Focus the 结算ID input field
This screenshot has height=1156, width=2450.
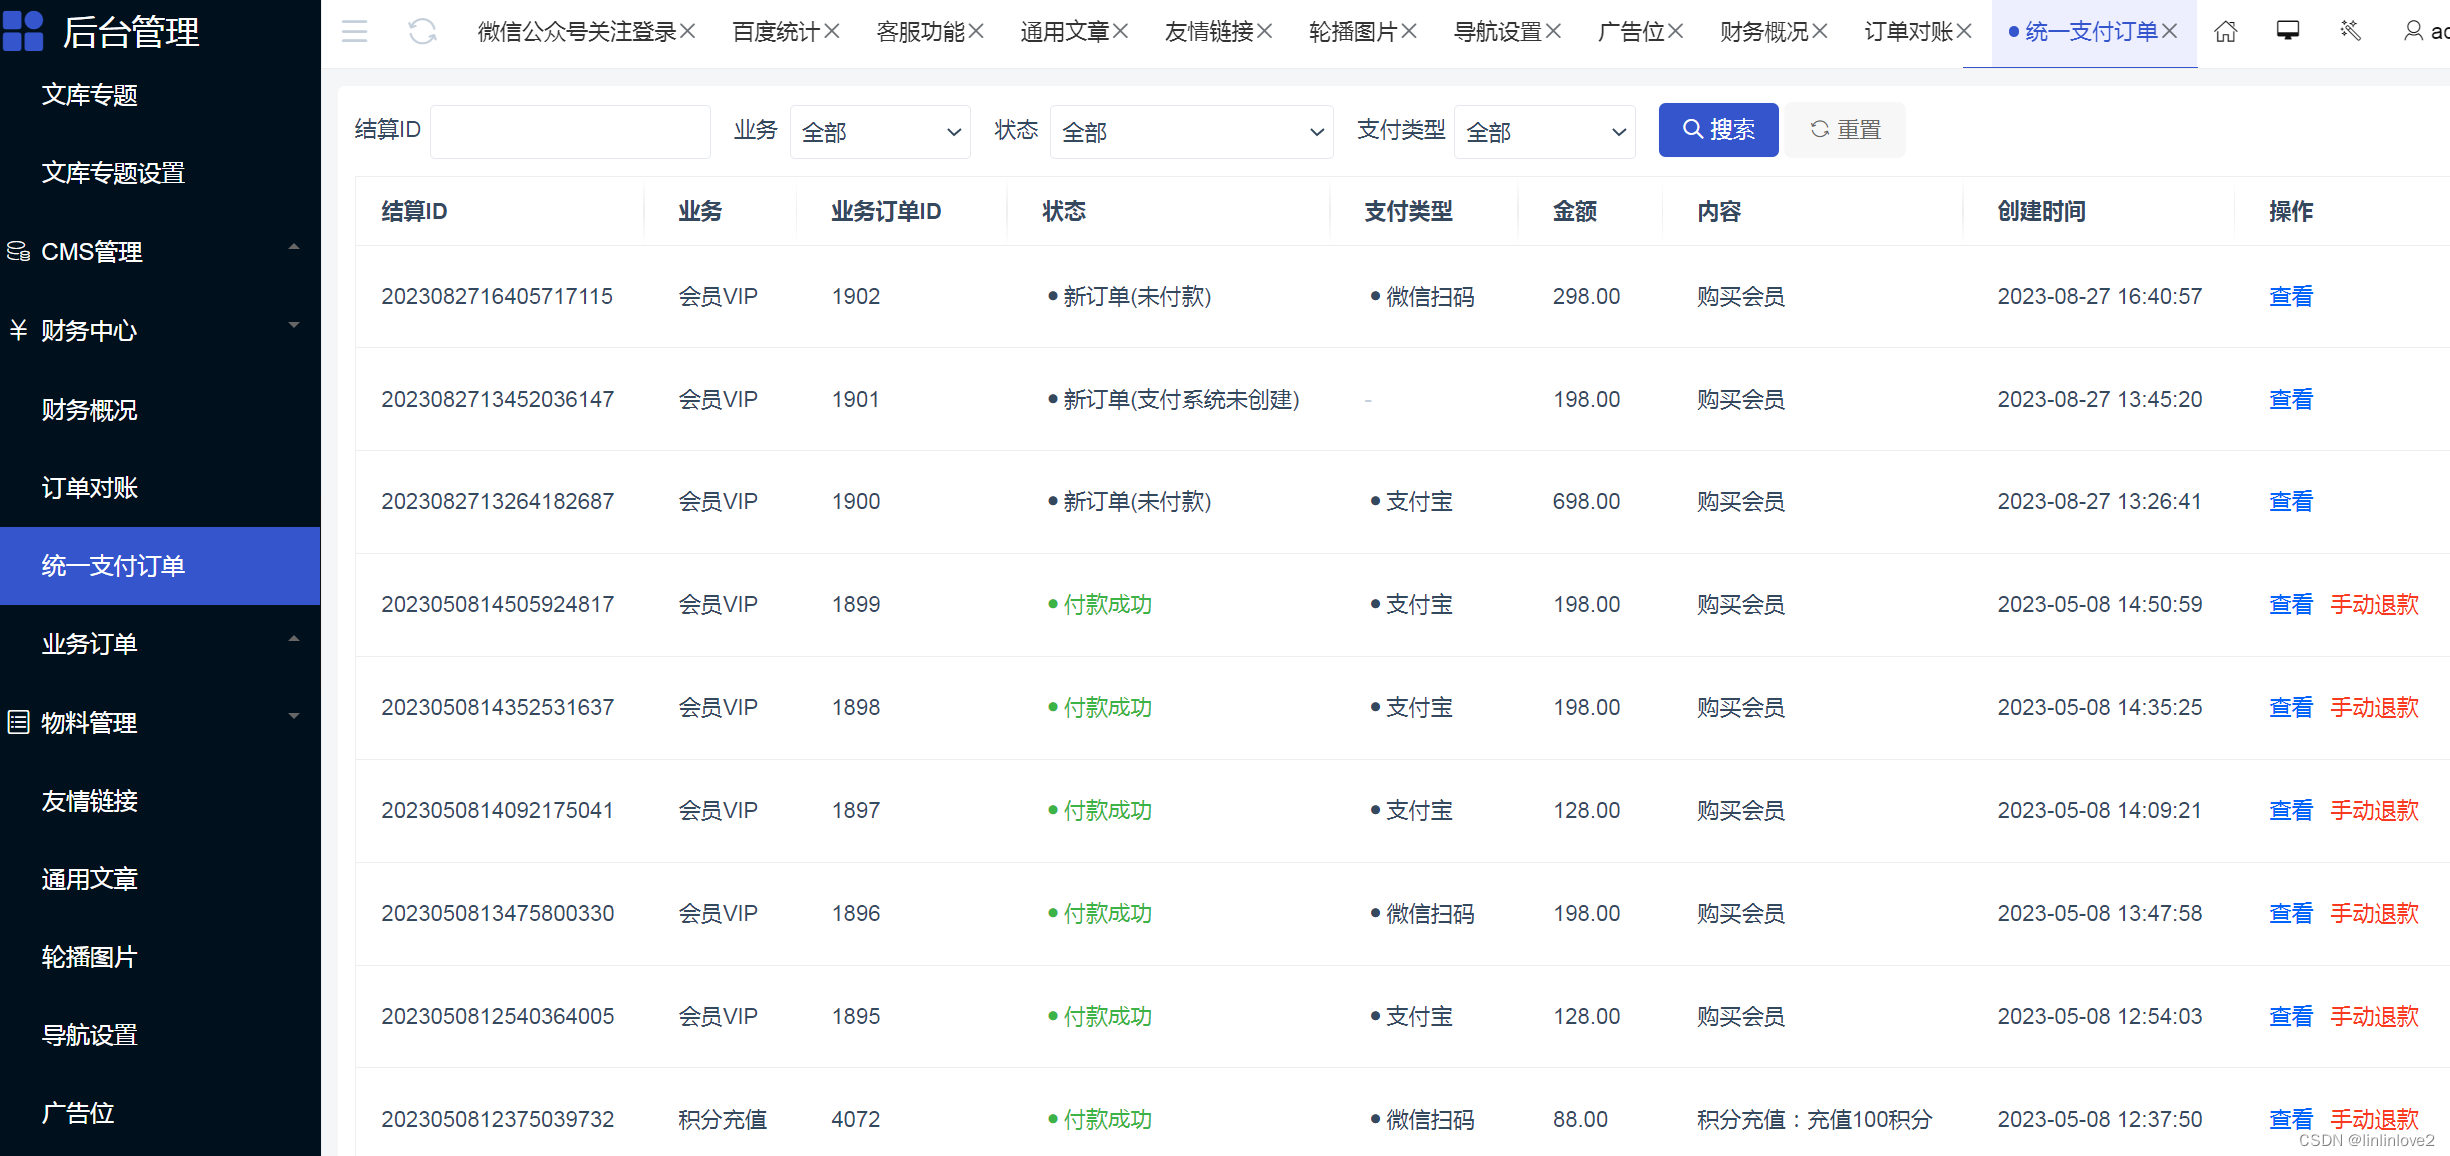[x=570, y=132]
